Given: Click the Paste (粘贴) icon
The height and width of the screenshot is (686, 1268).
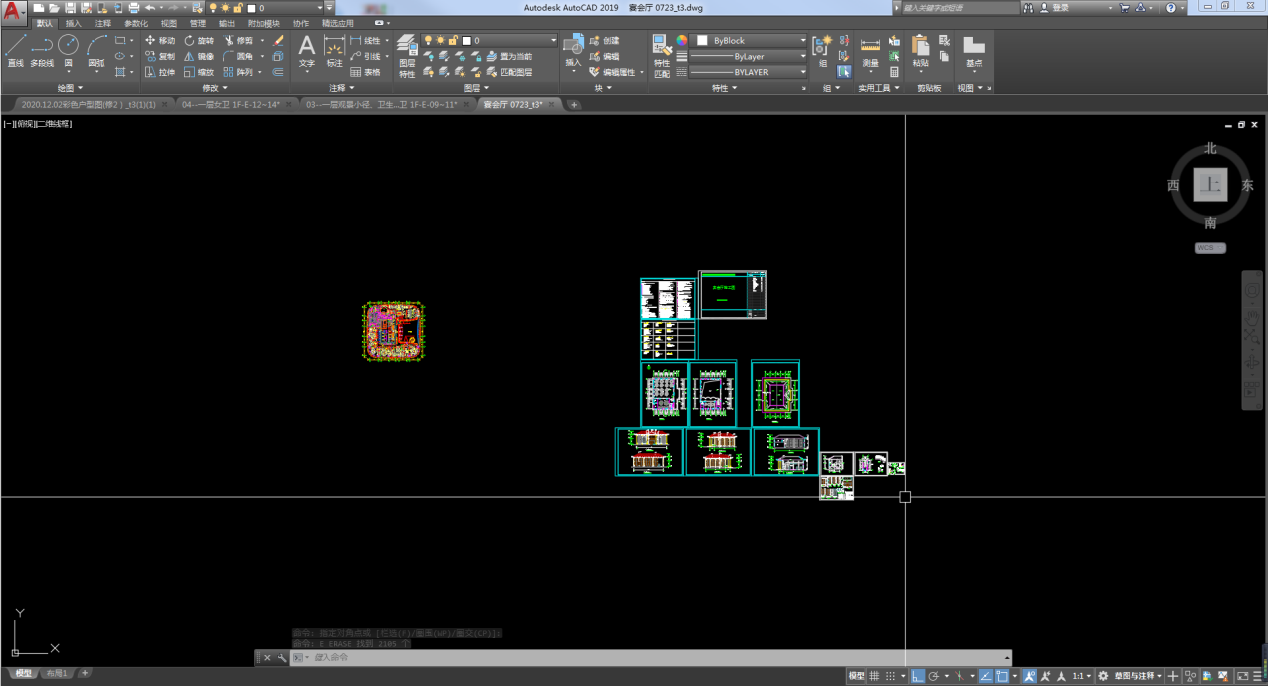Looking at the screenshot, I should [920, 51].
